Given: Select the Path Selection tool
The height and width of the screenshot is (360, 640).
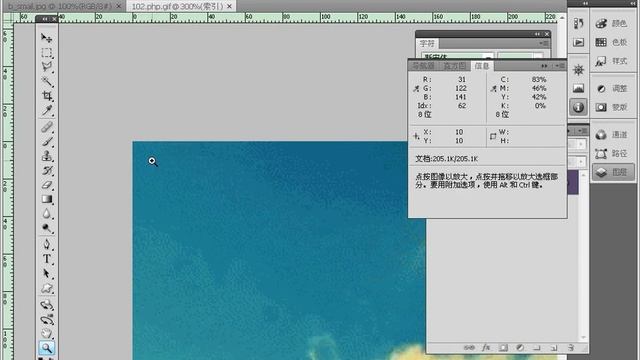Looking at the screenshot, I should tap(47, 273).
